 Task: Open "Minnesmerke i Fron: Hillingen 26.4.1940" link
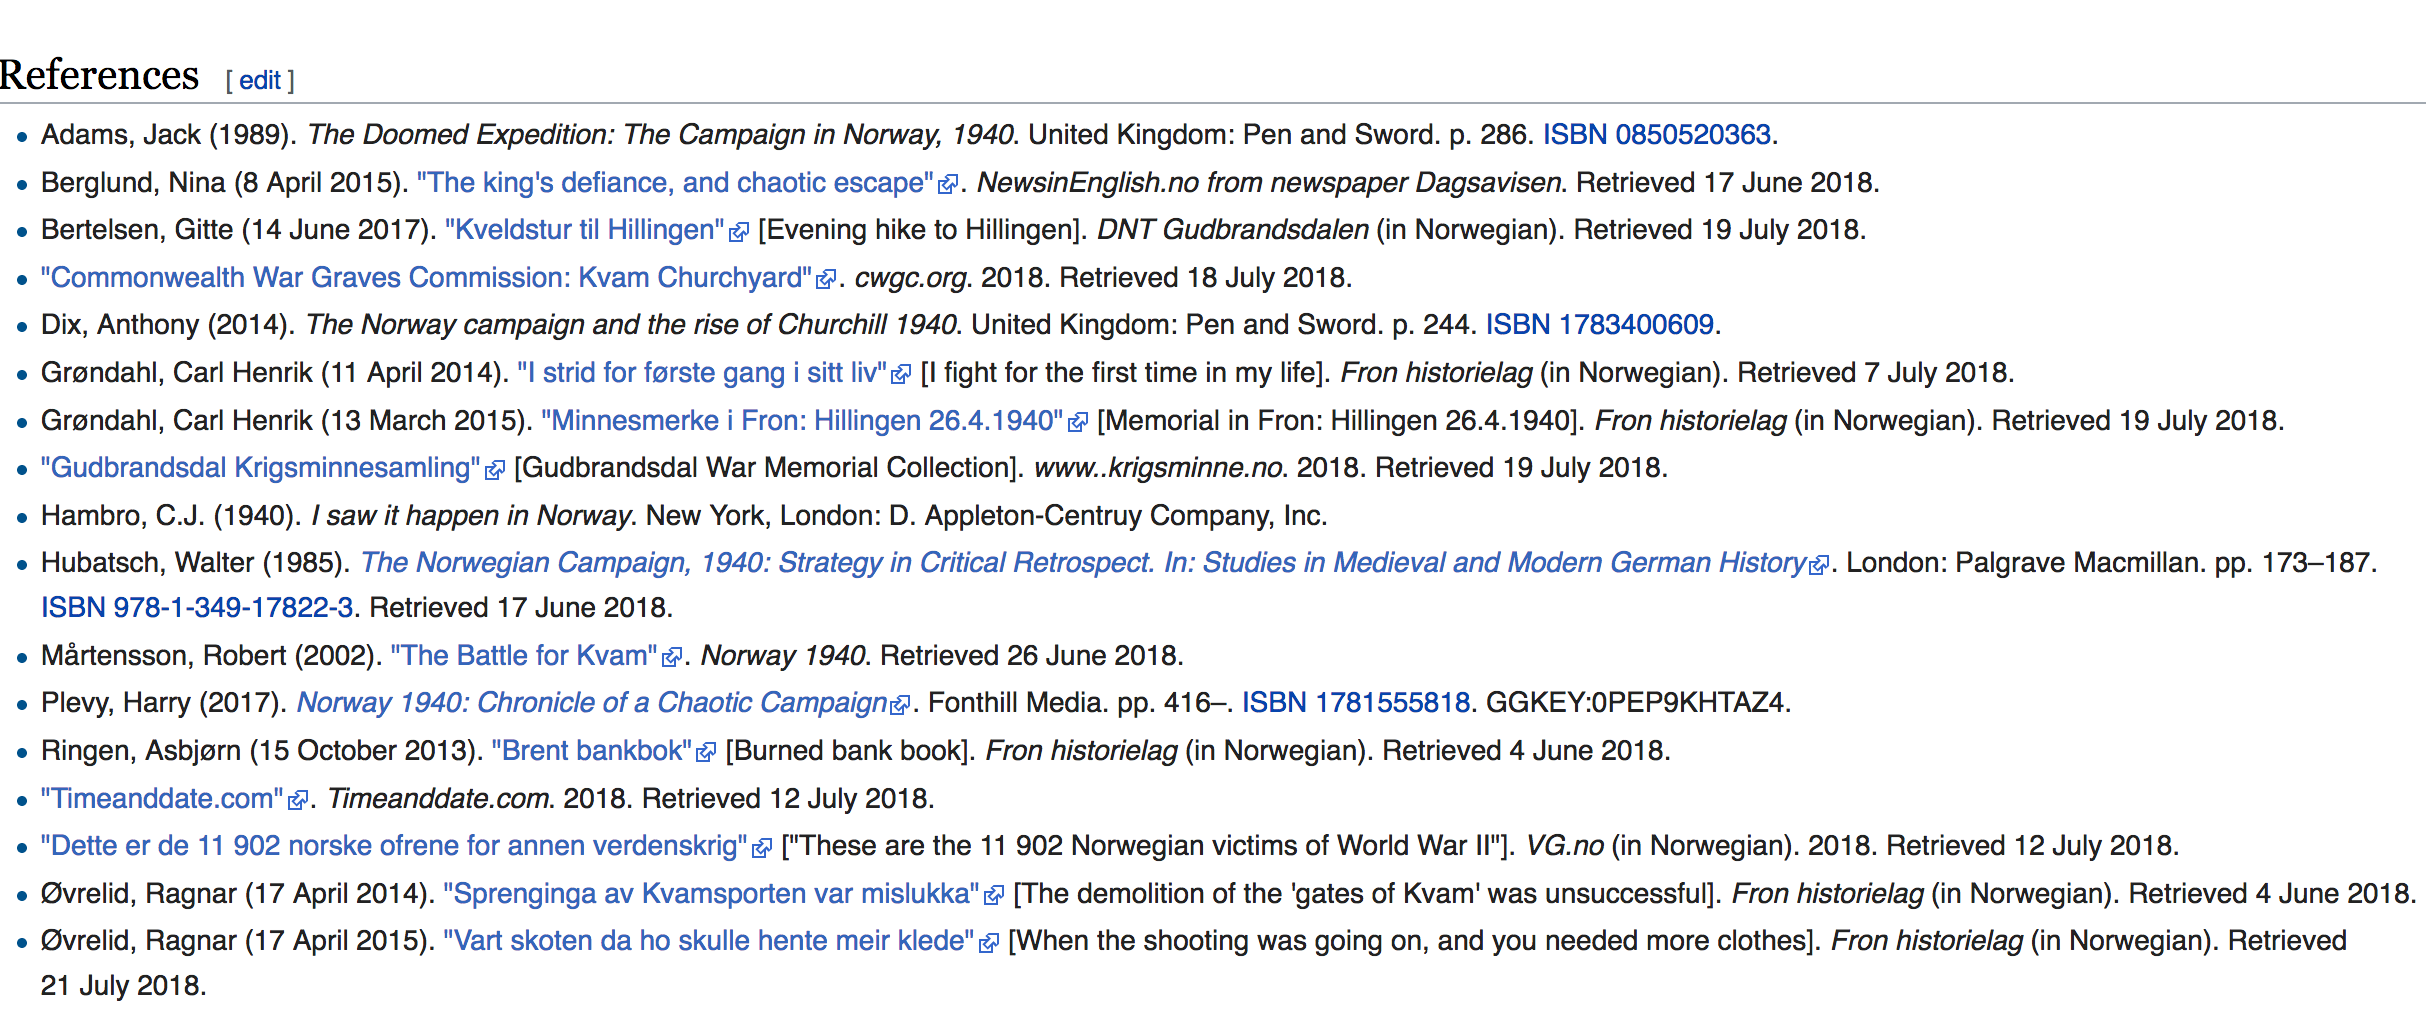[802, 421]
